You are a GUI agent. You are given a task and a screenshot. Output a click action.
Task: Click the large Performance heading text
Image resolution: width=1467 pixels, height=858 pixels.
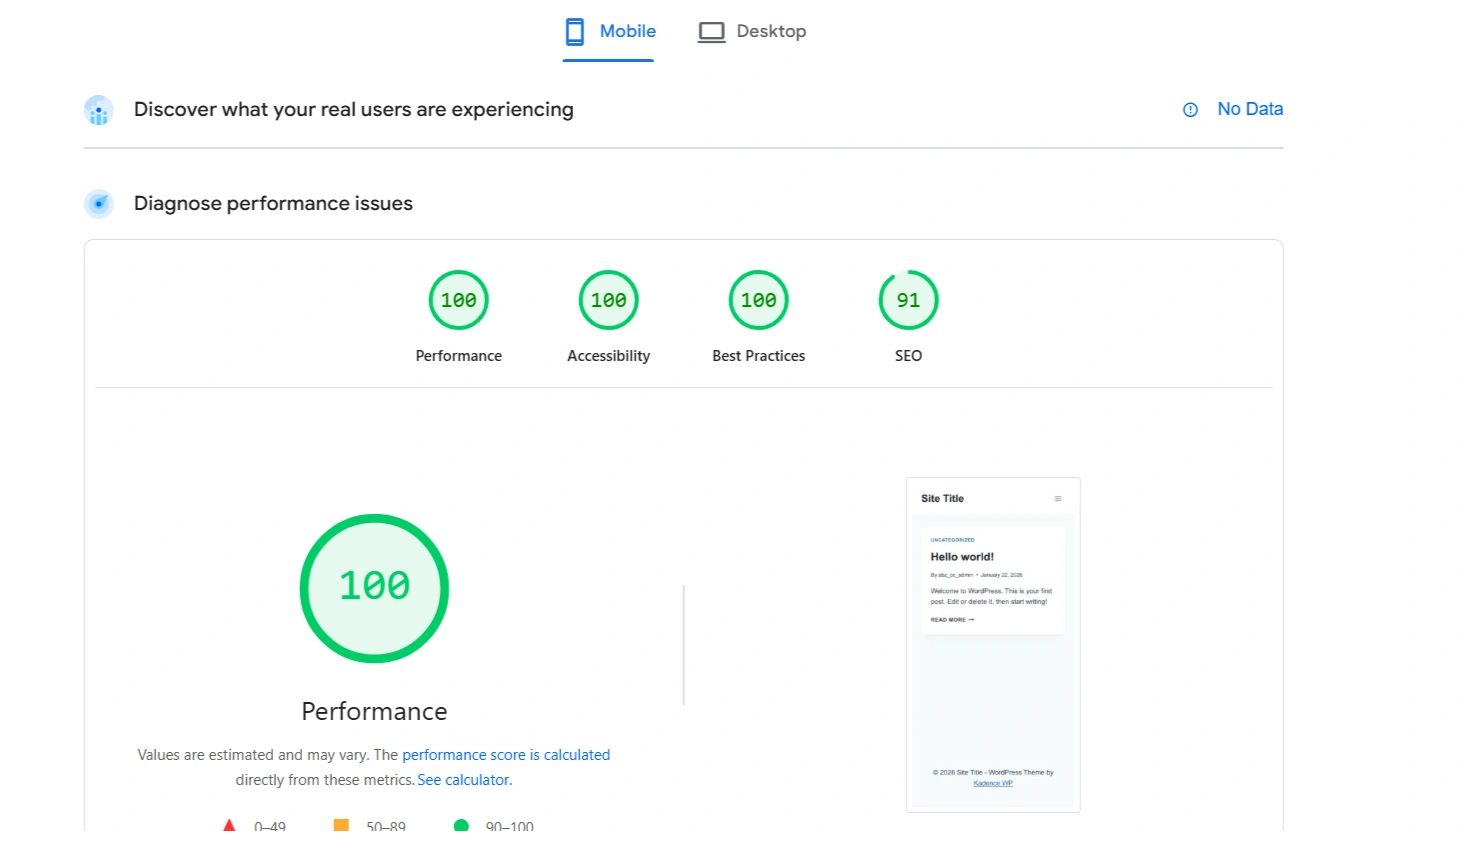[374, 711]
